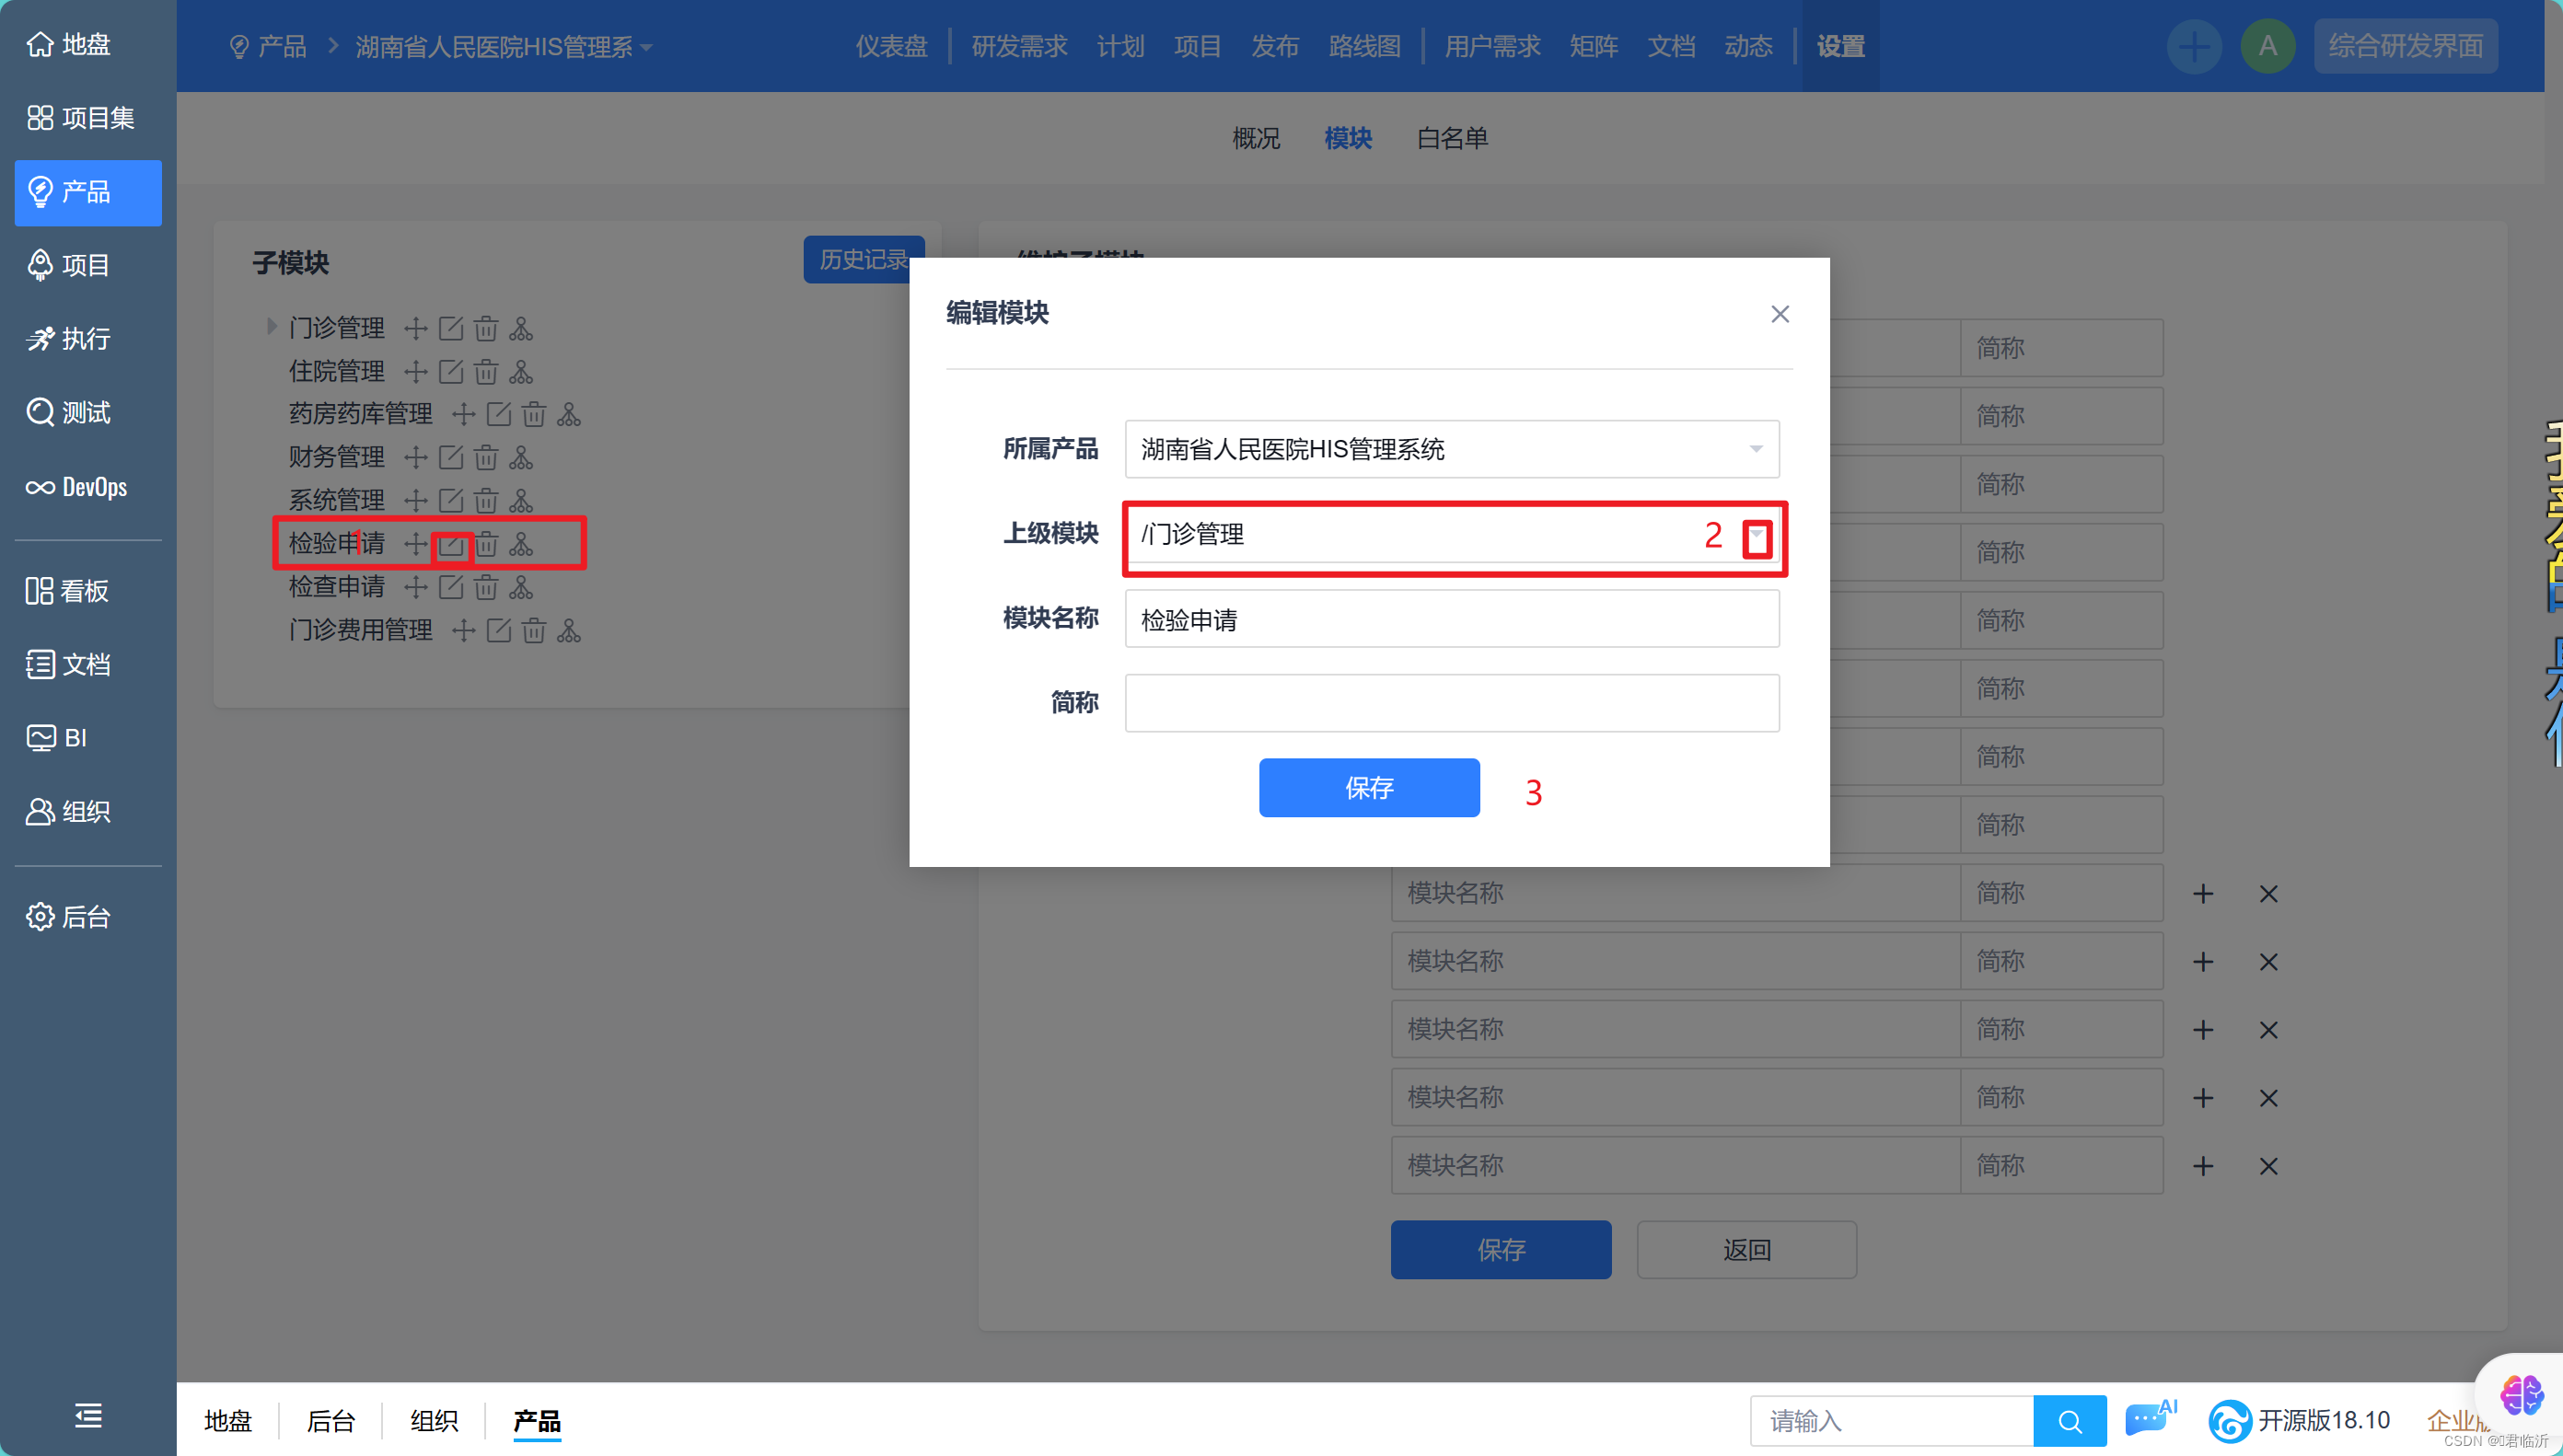Switch to 白名单 tab
The height and width of the screenshot is (1456, 2563).
pos(1452,138)
